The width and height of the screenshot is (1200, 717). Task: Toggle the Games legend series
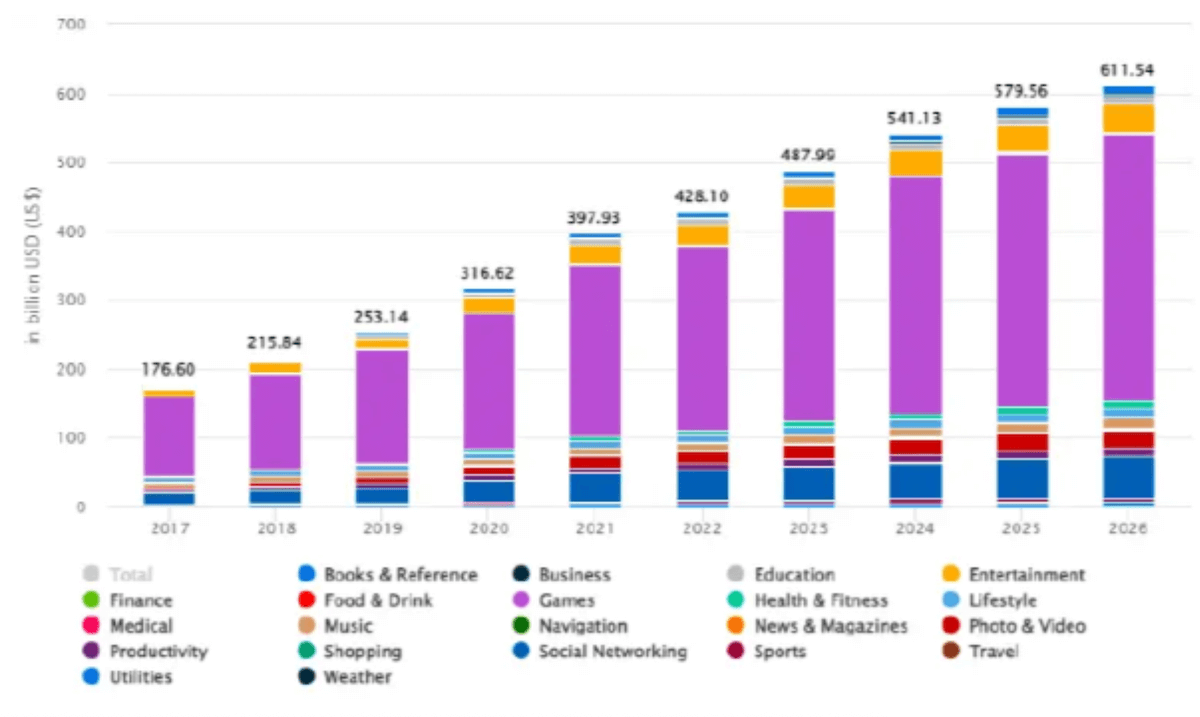(566, 601)
